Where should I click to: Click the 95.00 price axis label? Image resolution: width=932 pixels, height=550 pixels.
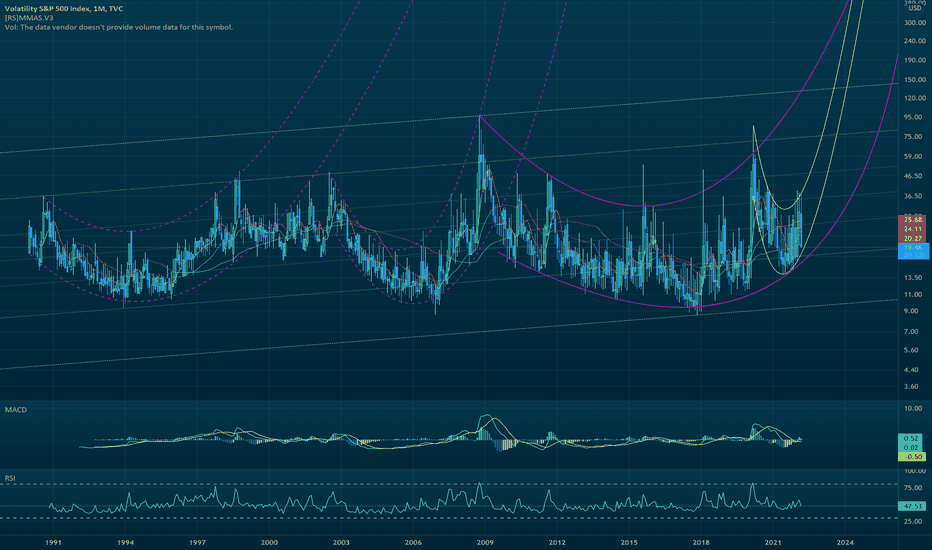[913, 117]
